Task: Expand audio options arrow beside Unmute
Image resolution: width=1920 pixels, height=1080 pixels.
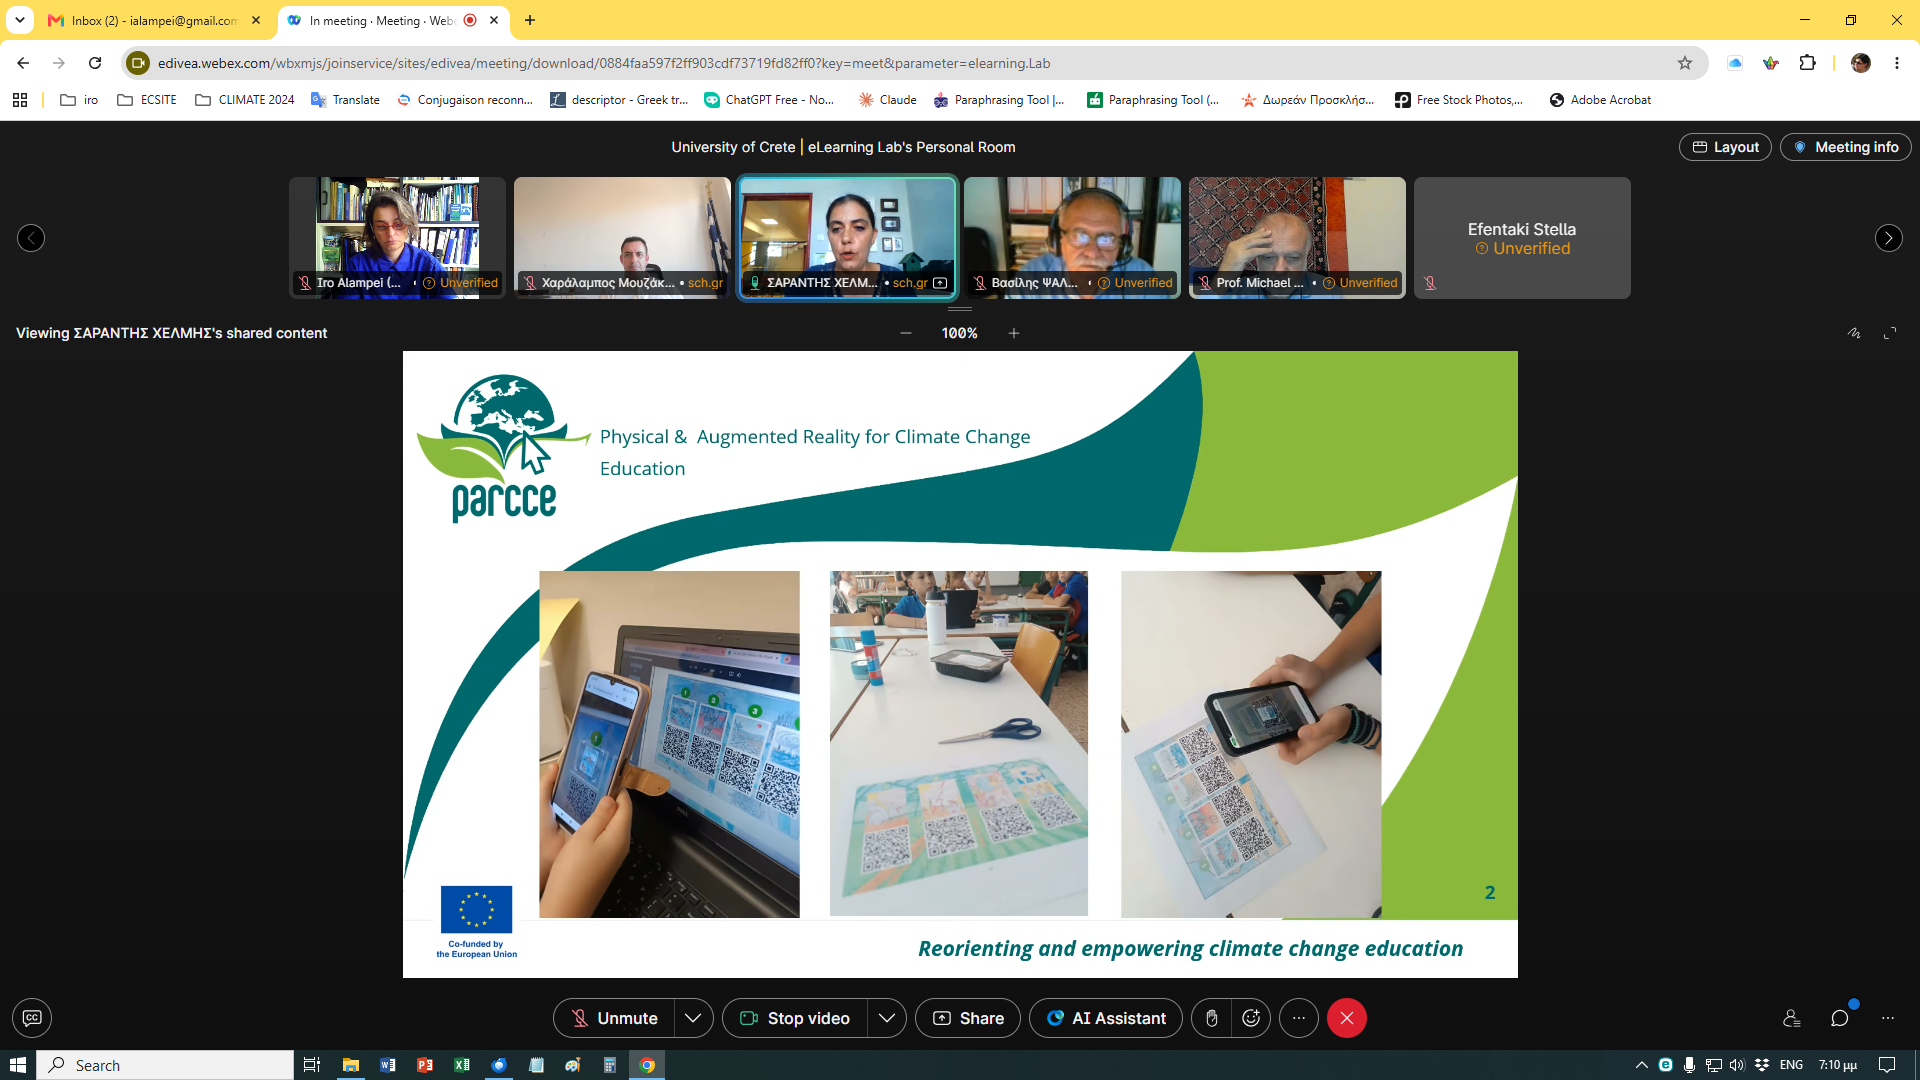Action: (693, 1018)
